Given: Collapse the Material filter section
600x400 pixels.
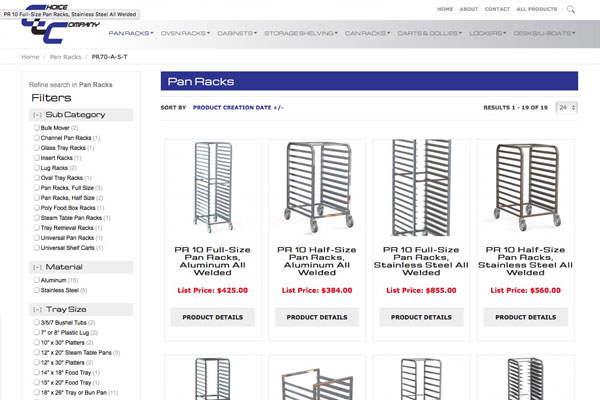Looking at the screenshot, I should click(37, 267).
